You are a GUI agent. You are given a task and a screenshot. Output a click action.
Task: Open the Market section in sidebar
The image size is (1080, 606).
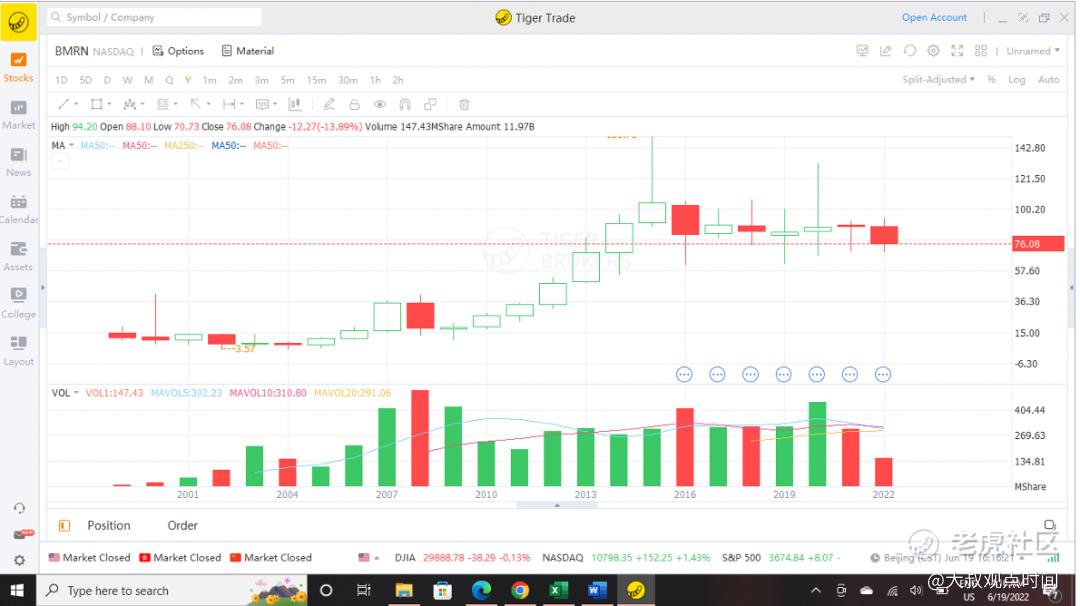tap(19, 115)
